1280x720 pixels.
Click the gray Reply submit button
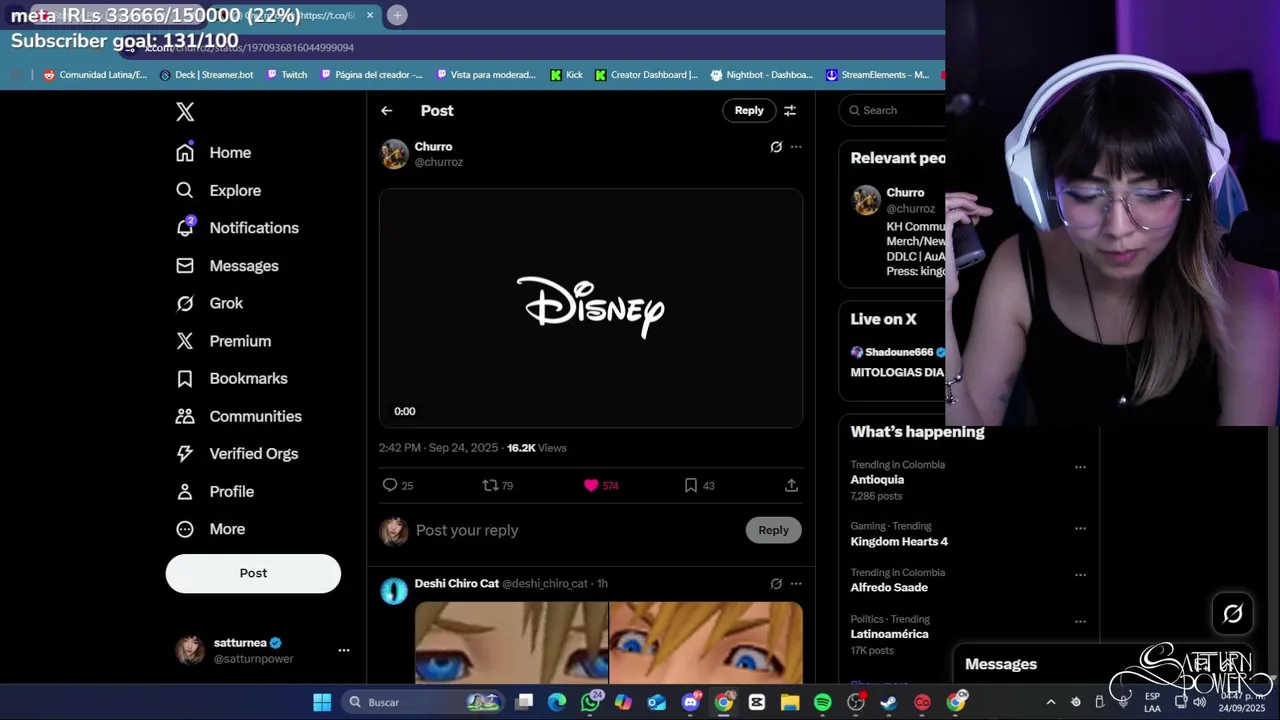pyautogui.click(x=773, y=530)
